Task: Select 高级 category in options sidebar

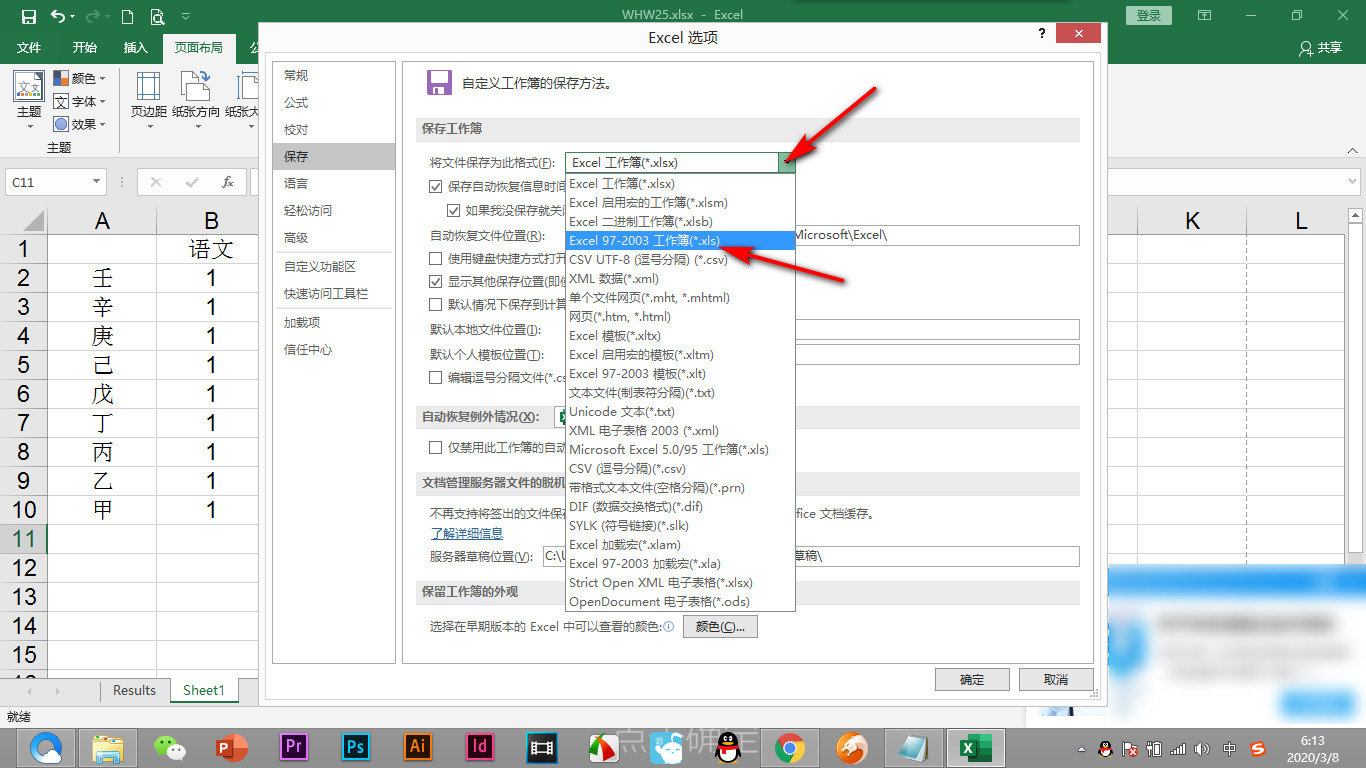Action: click(x=334, y=238)
